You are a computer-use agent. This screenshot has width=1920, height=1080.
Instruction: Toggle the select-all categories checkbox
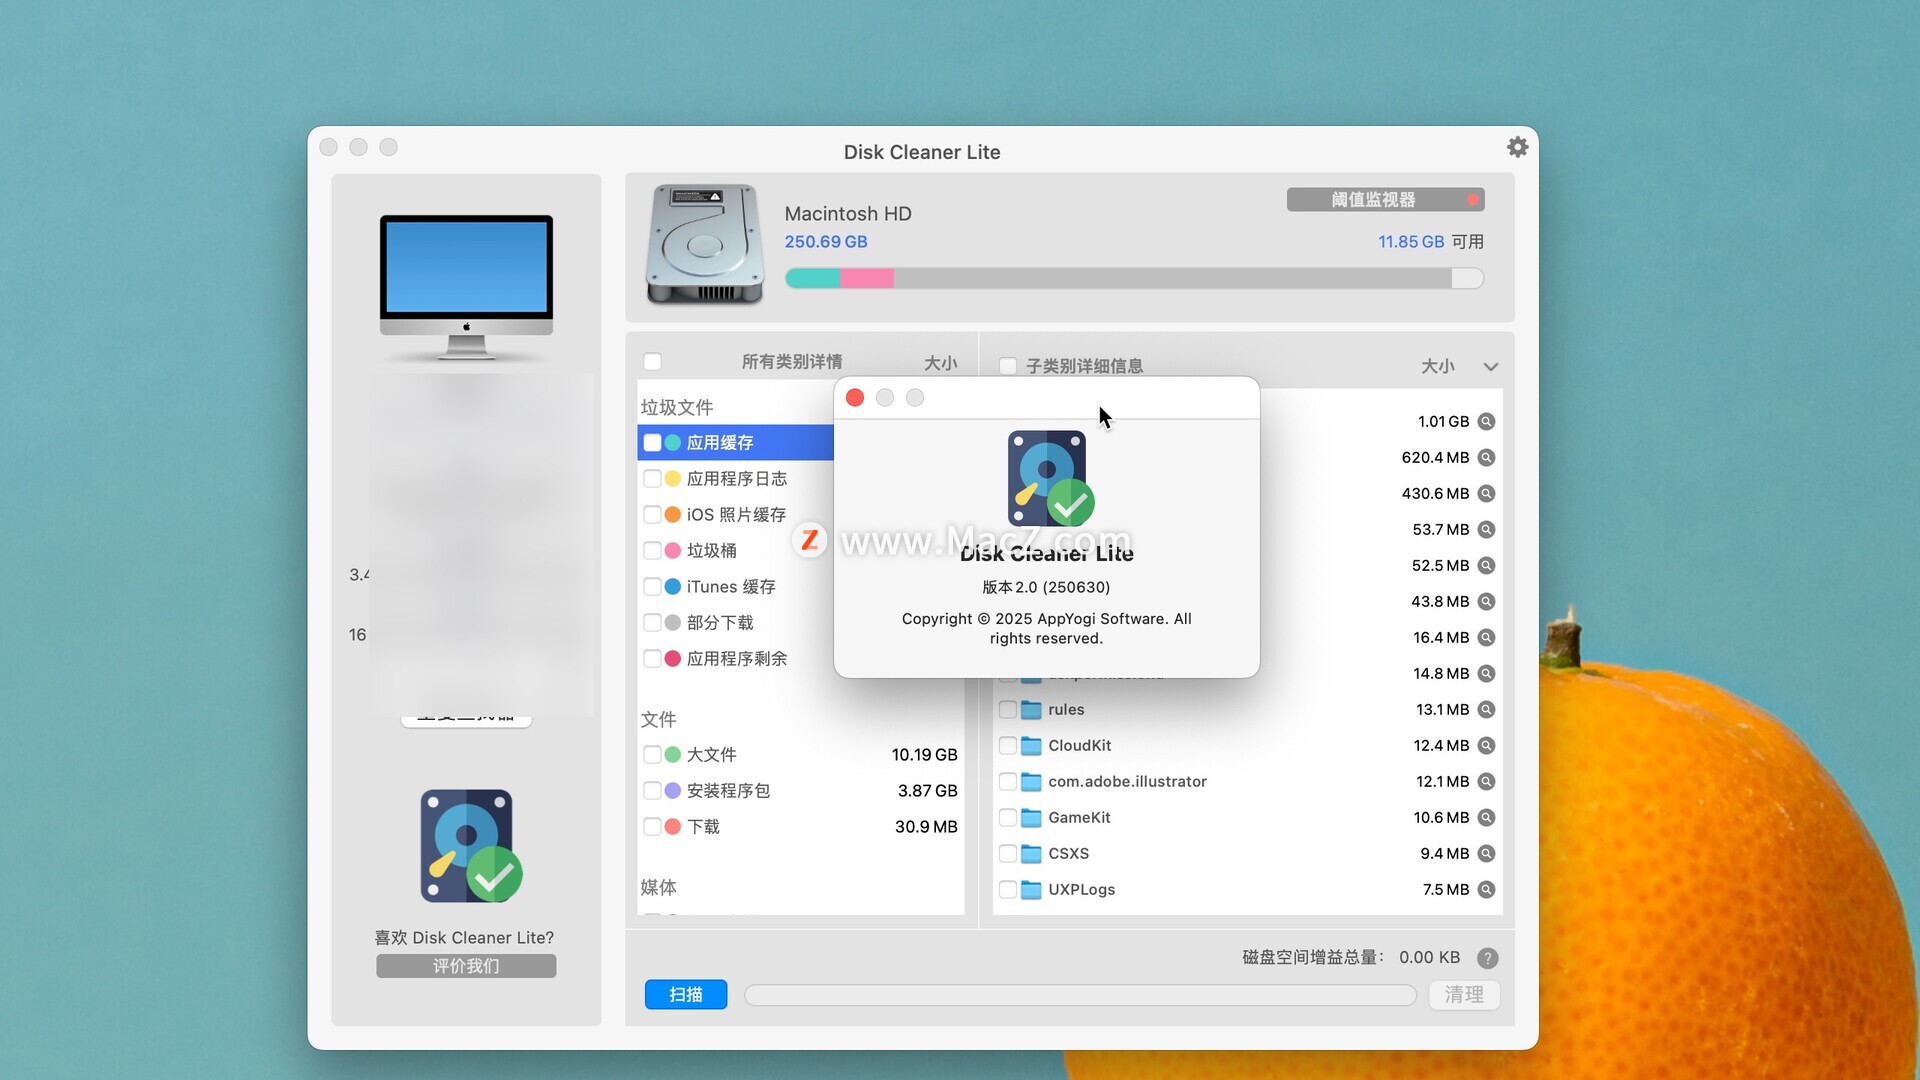652,362
